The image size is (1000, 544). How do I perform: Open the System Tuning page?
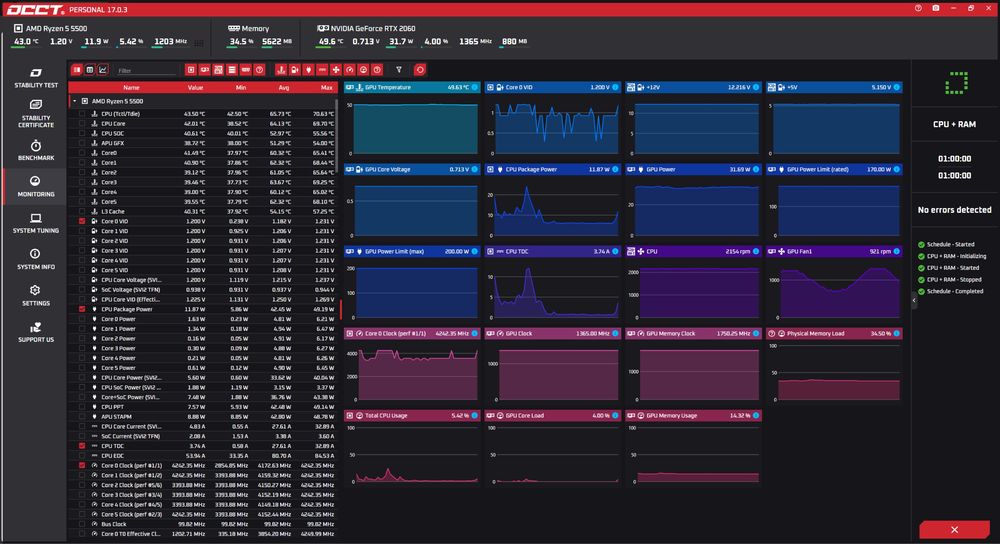coord(36,223)
